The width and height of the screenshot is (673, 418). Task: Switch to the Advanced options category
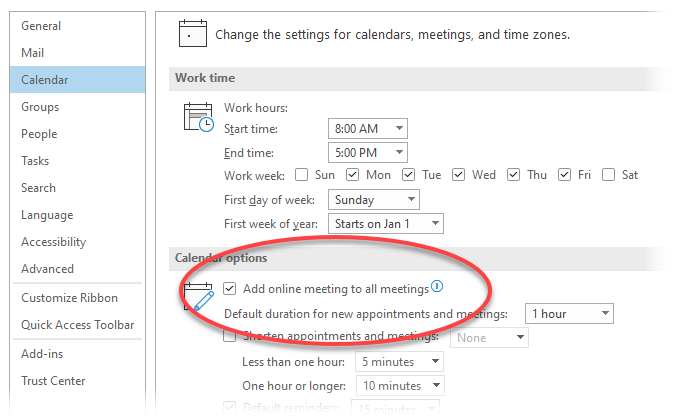pos(47,269)
